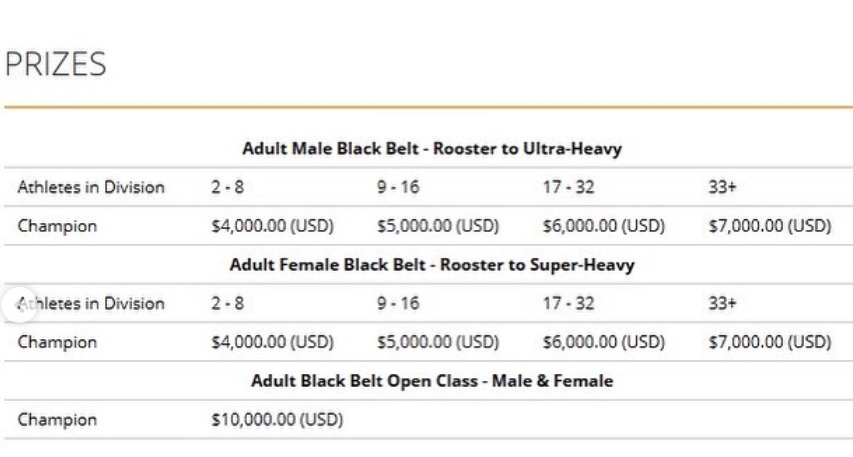Click the 17 - 32 cell in the Male table
Viewport: 853px width, 457px height.
point(568,187)
